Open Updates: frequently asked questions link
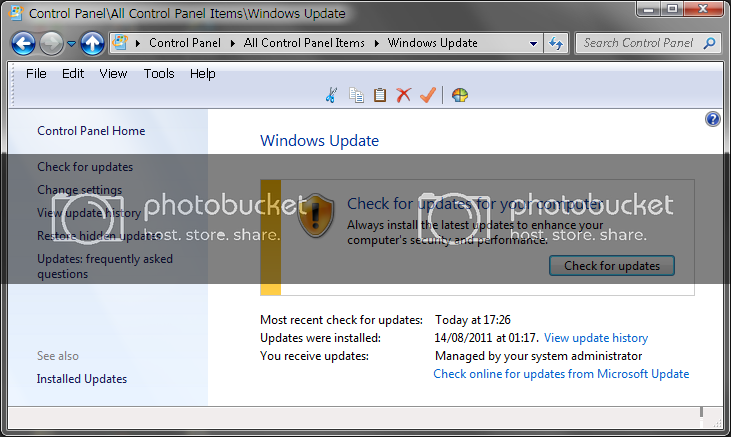This screenshot has width=731, height=437. coord(105,266)
